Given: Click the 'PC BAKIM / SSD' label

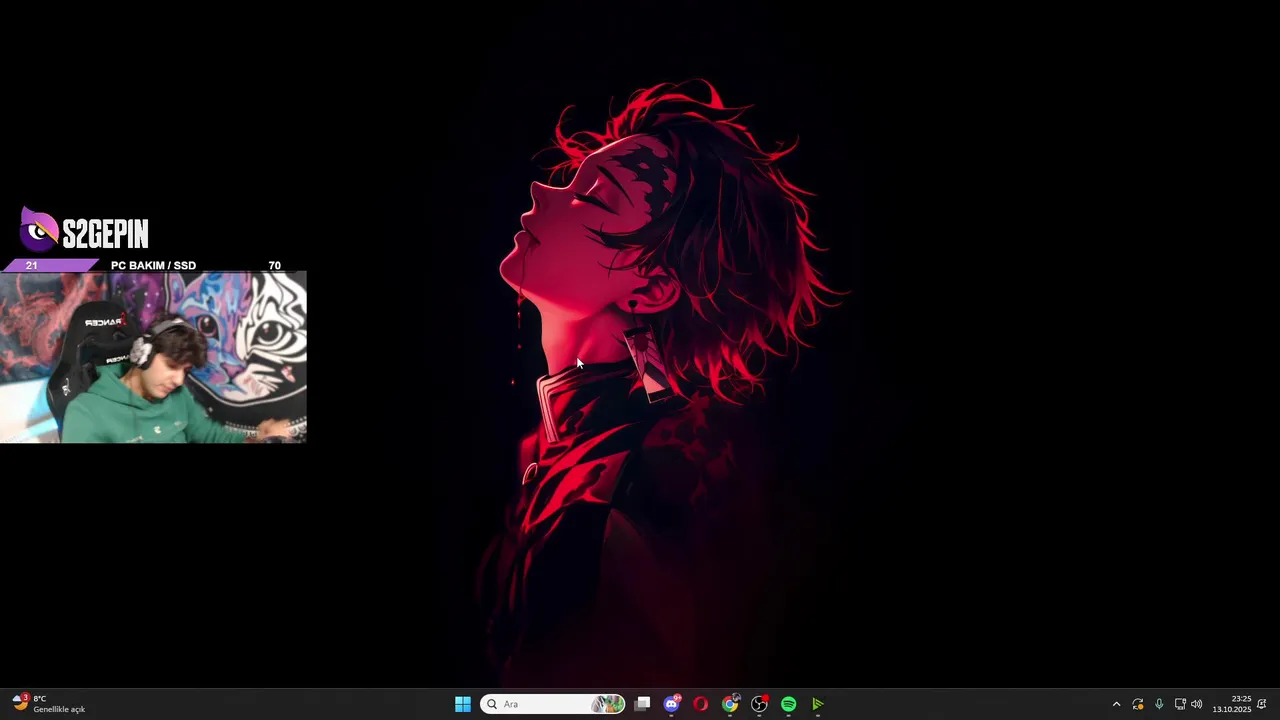Looking at the screenshot, I should pyautogui.click(x=153, y=265).
